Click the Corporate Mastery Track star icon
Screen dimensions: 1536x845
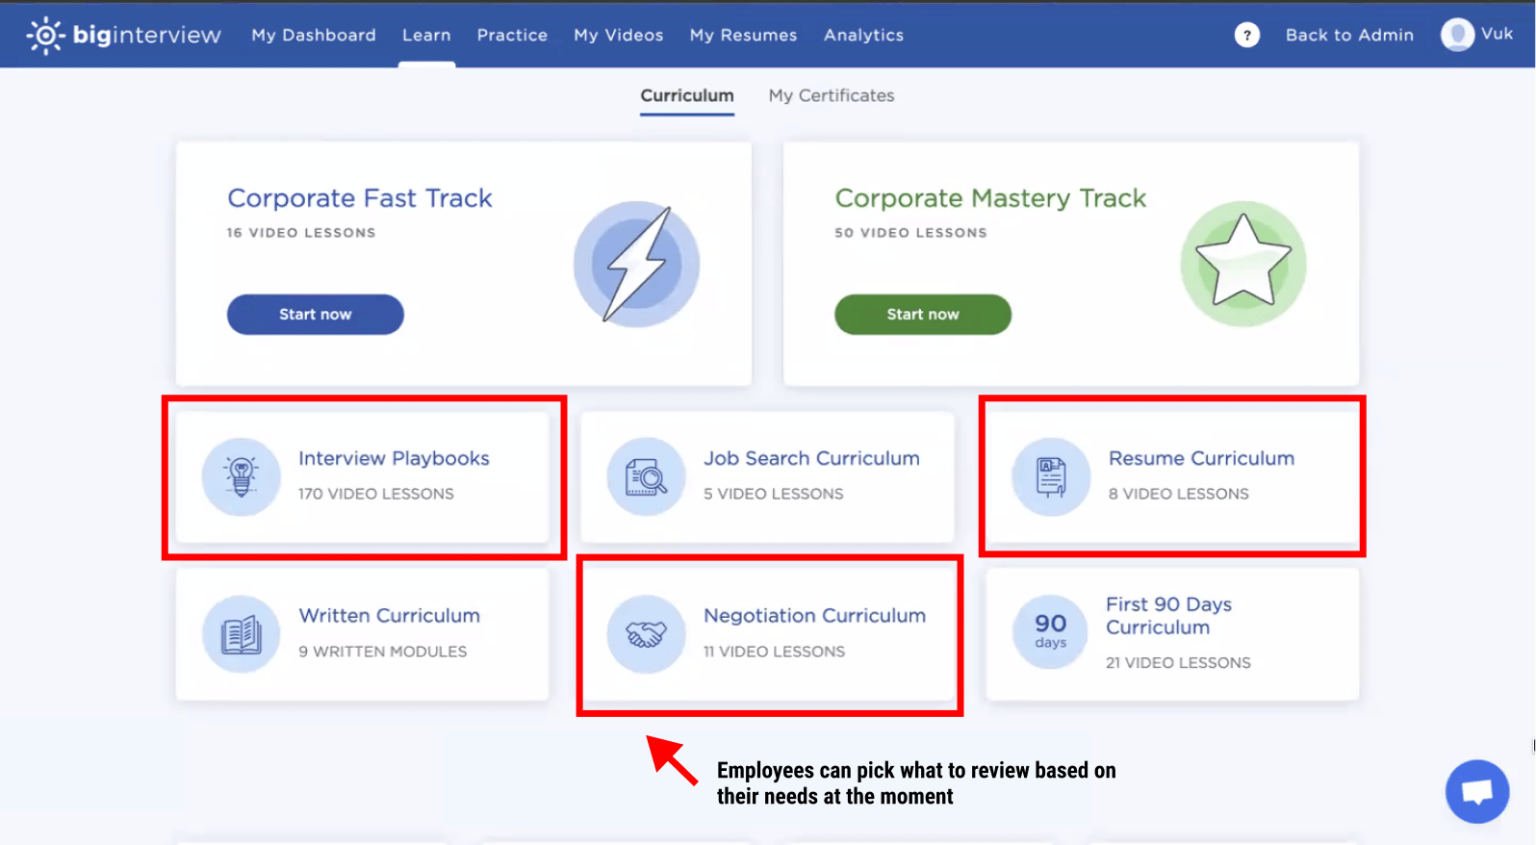[1243, 264]
